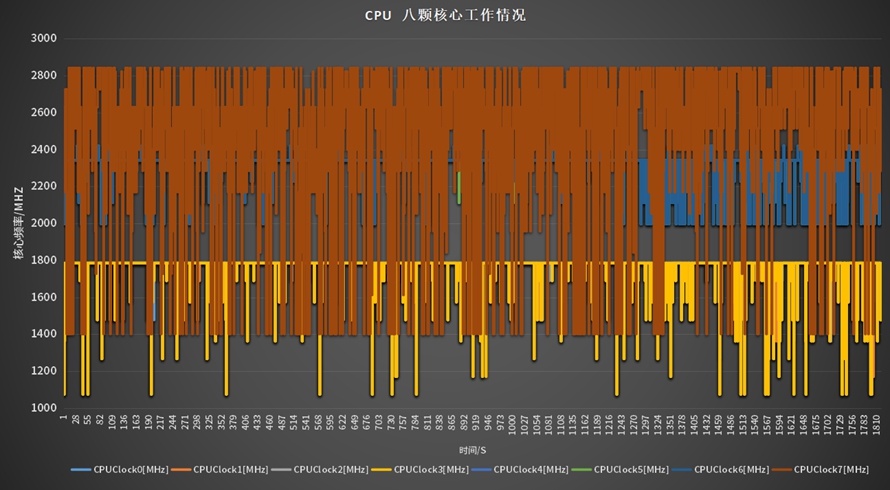Select the 1400 y-axis value
Image resolution: width=890 pixels, height=490 pixels.
tap(44, 334)
